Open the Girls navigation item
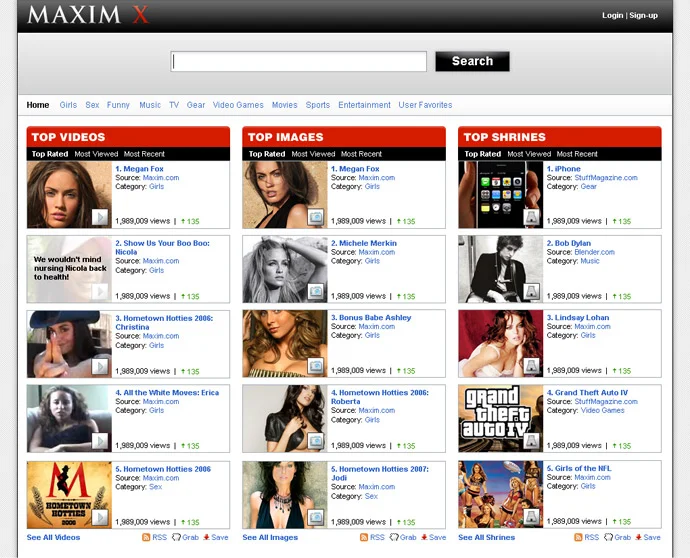 (68, 105)
